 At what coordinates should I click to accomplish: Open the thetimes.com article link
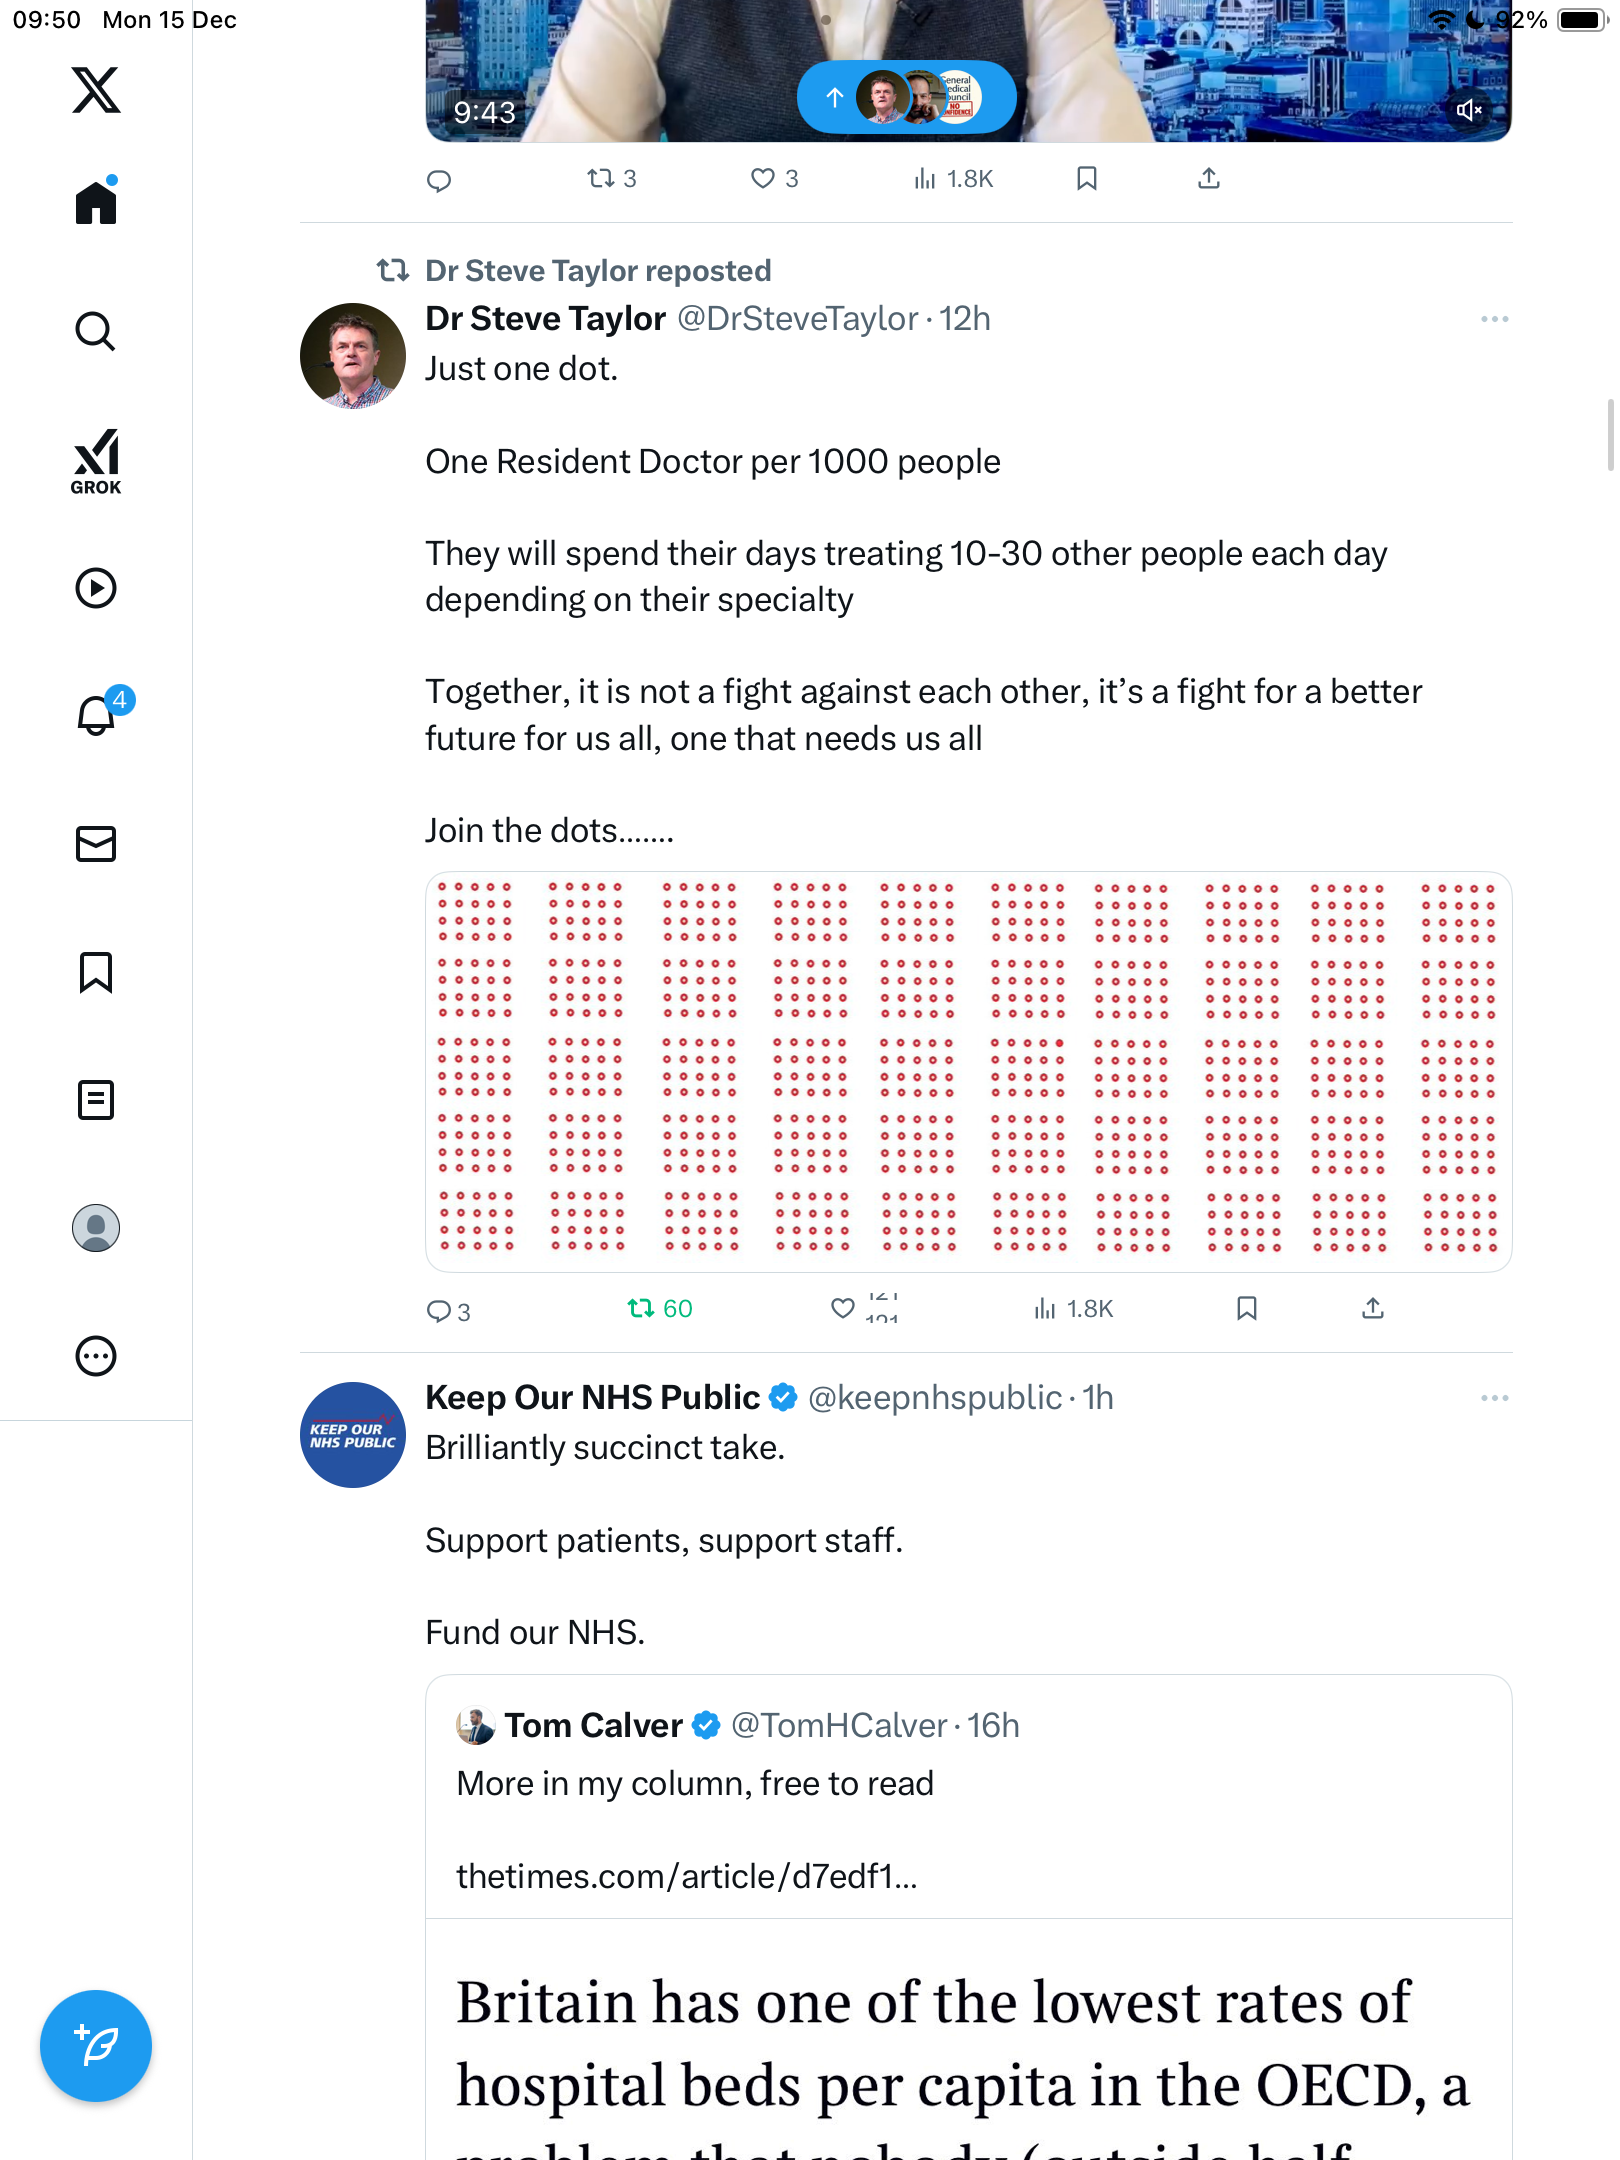point(686,1877)
